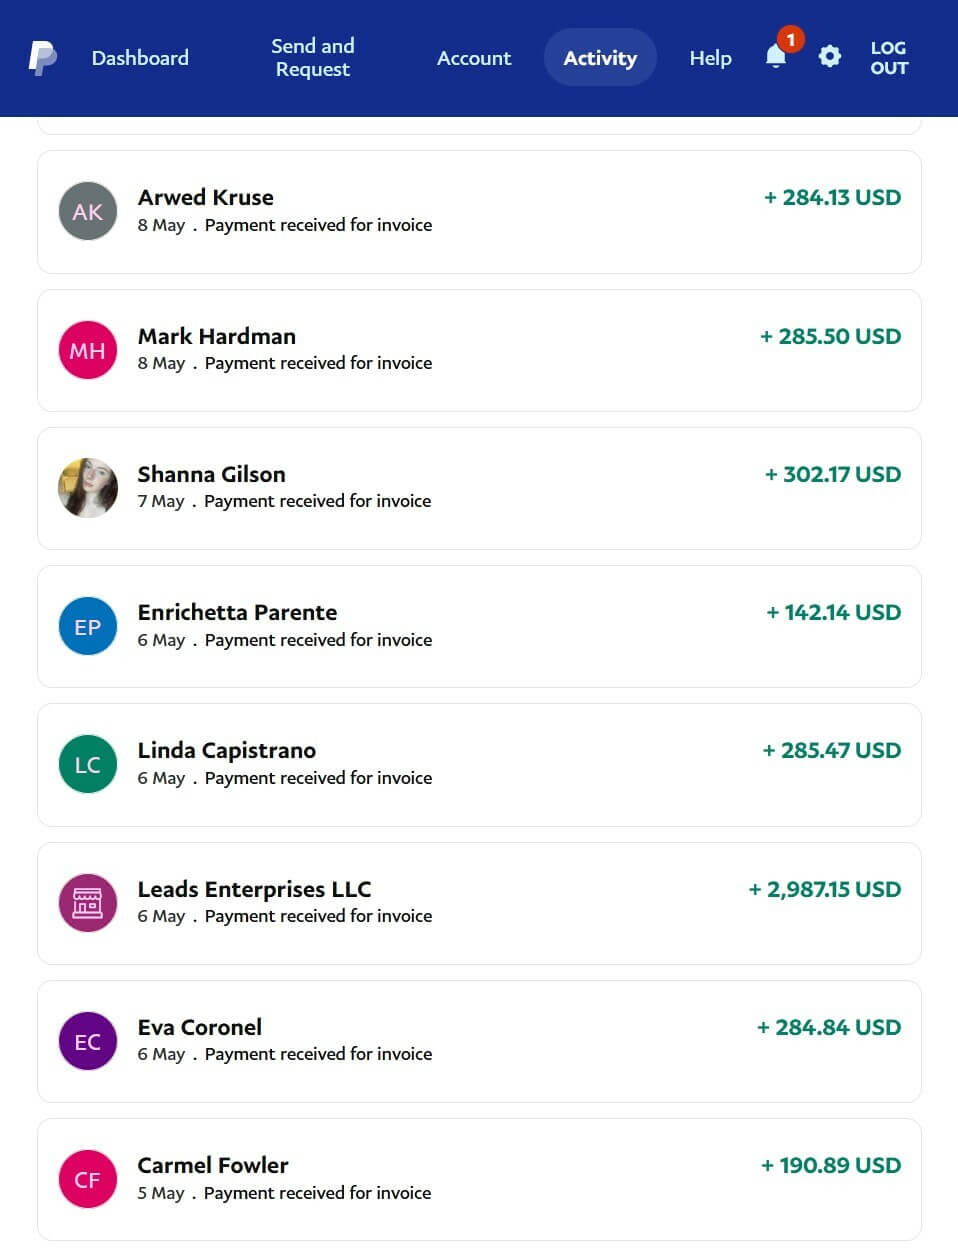Select the Activity tab
The width and height of the screenshot is (958, 1256).
(x=600, y=58)
